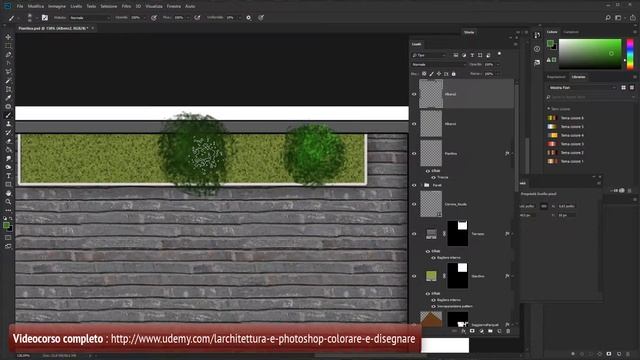Open layer filter type dropdown
The image size is (640, 360).
429,55
